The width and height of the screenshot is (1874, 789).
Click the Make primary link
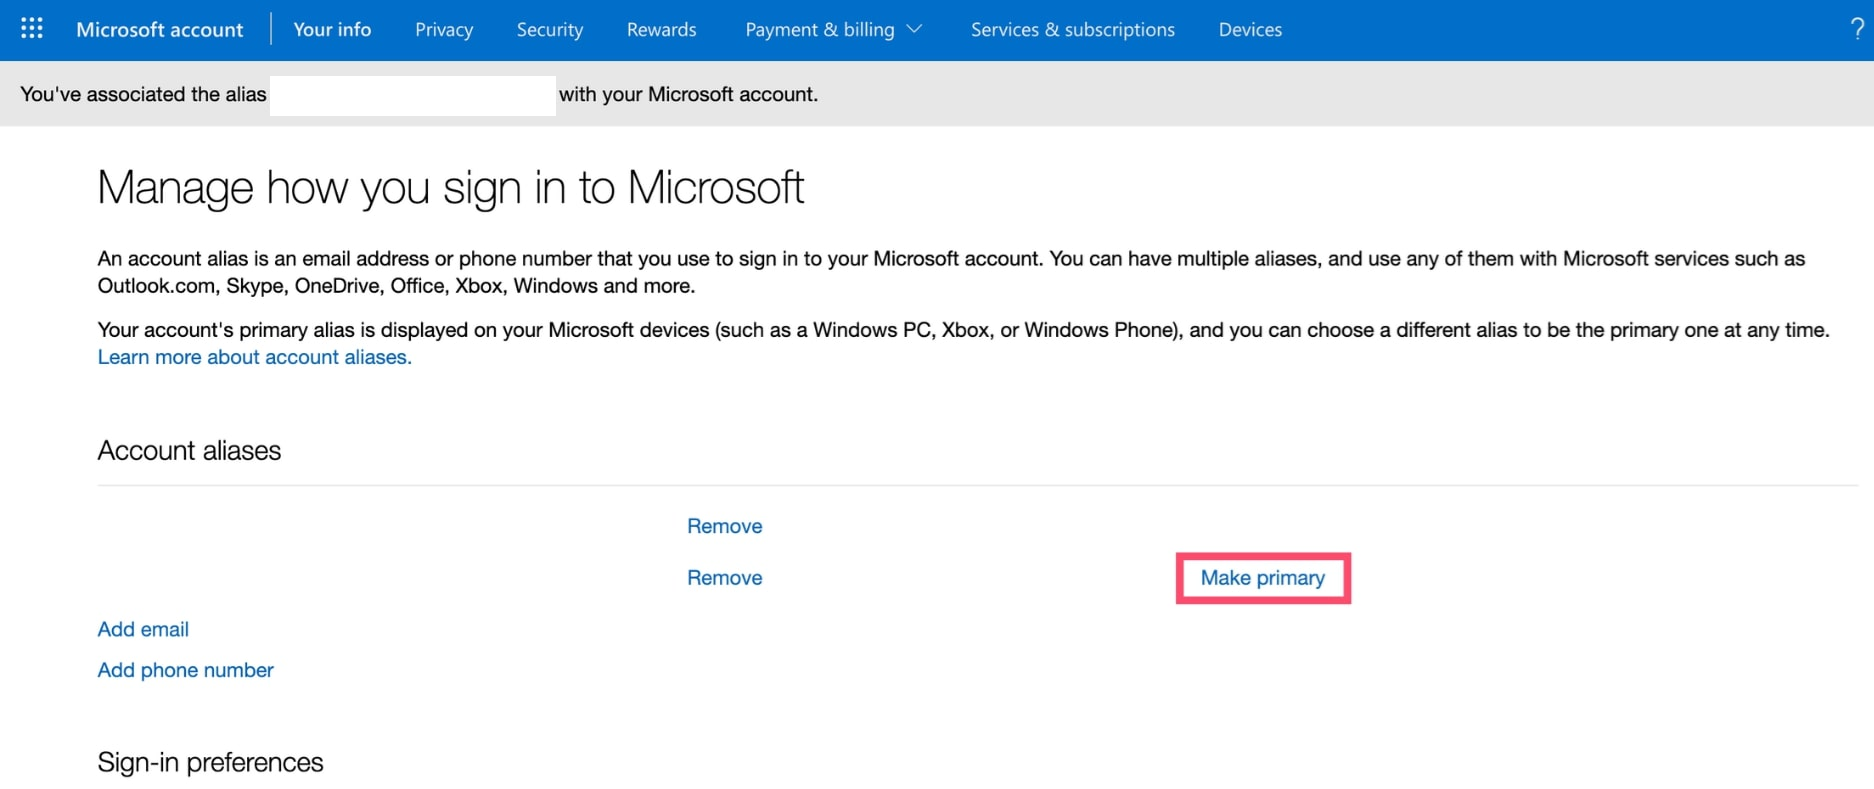(x=1262, y=578)
